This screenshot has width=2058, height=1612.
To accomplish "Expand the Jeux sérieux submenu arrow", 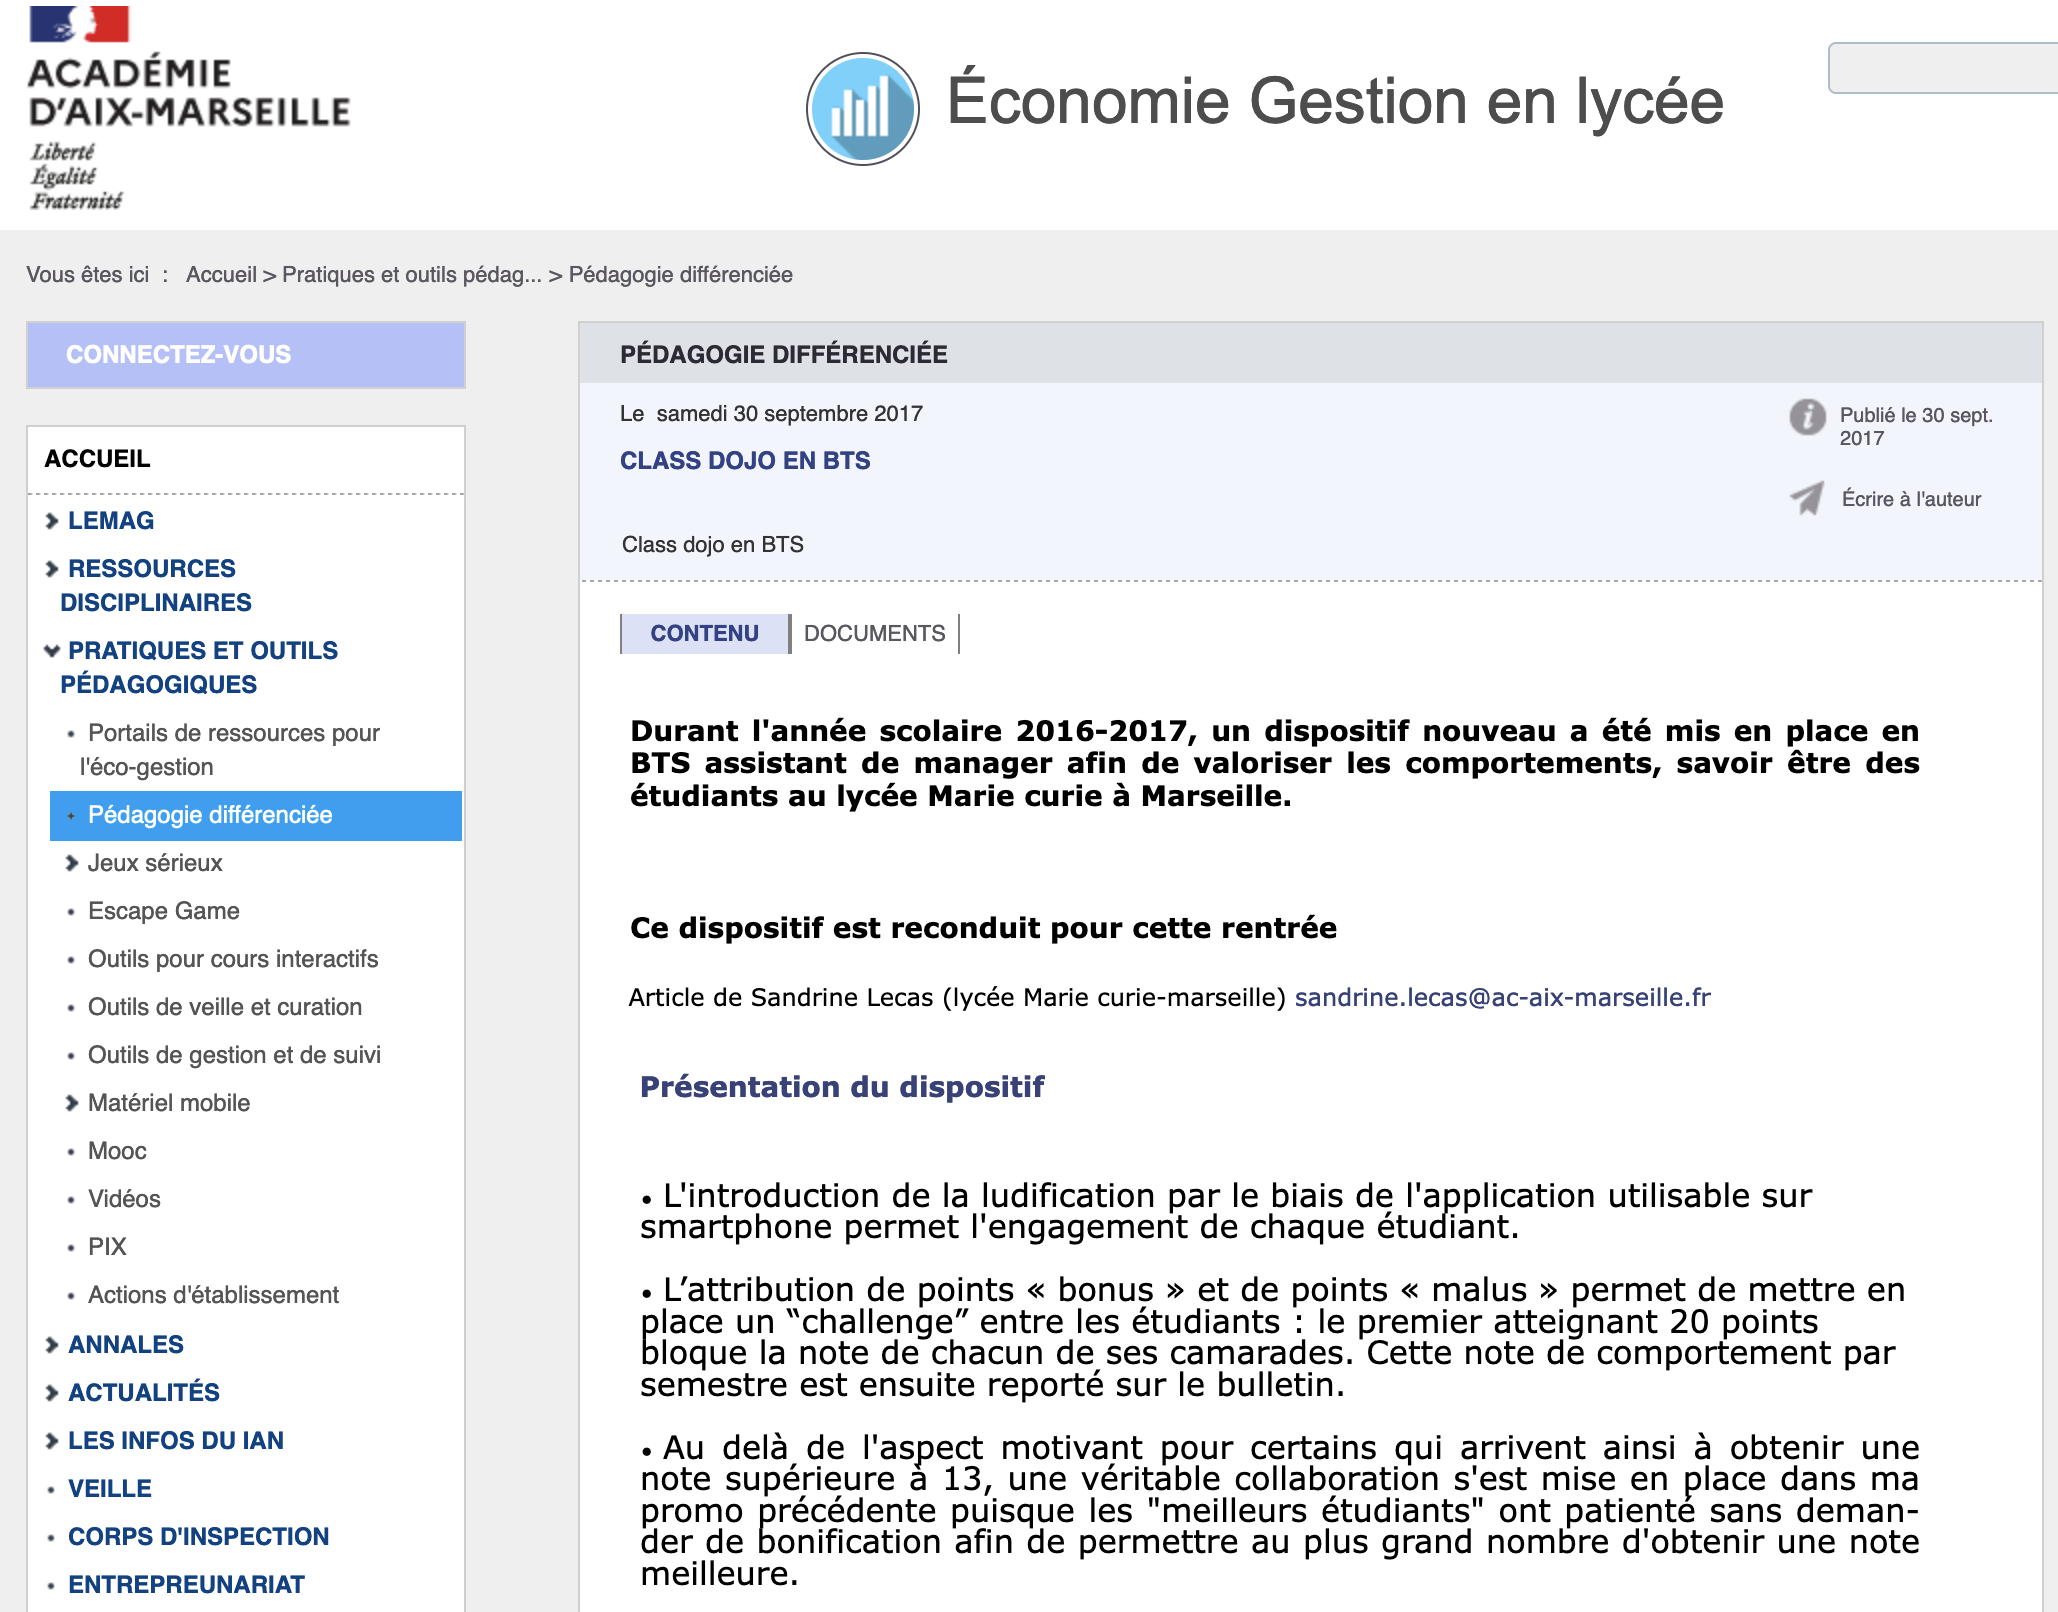I will pyautogui.click(x=71, y=863).
